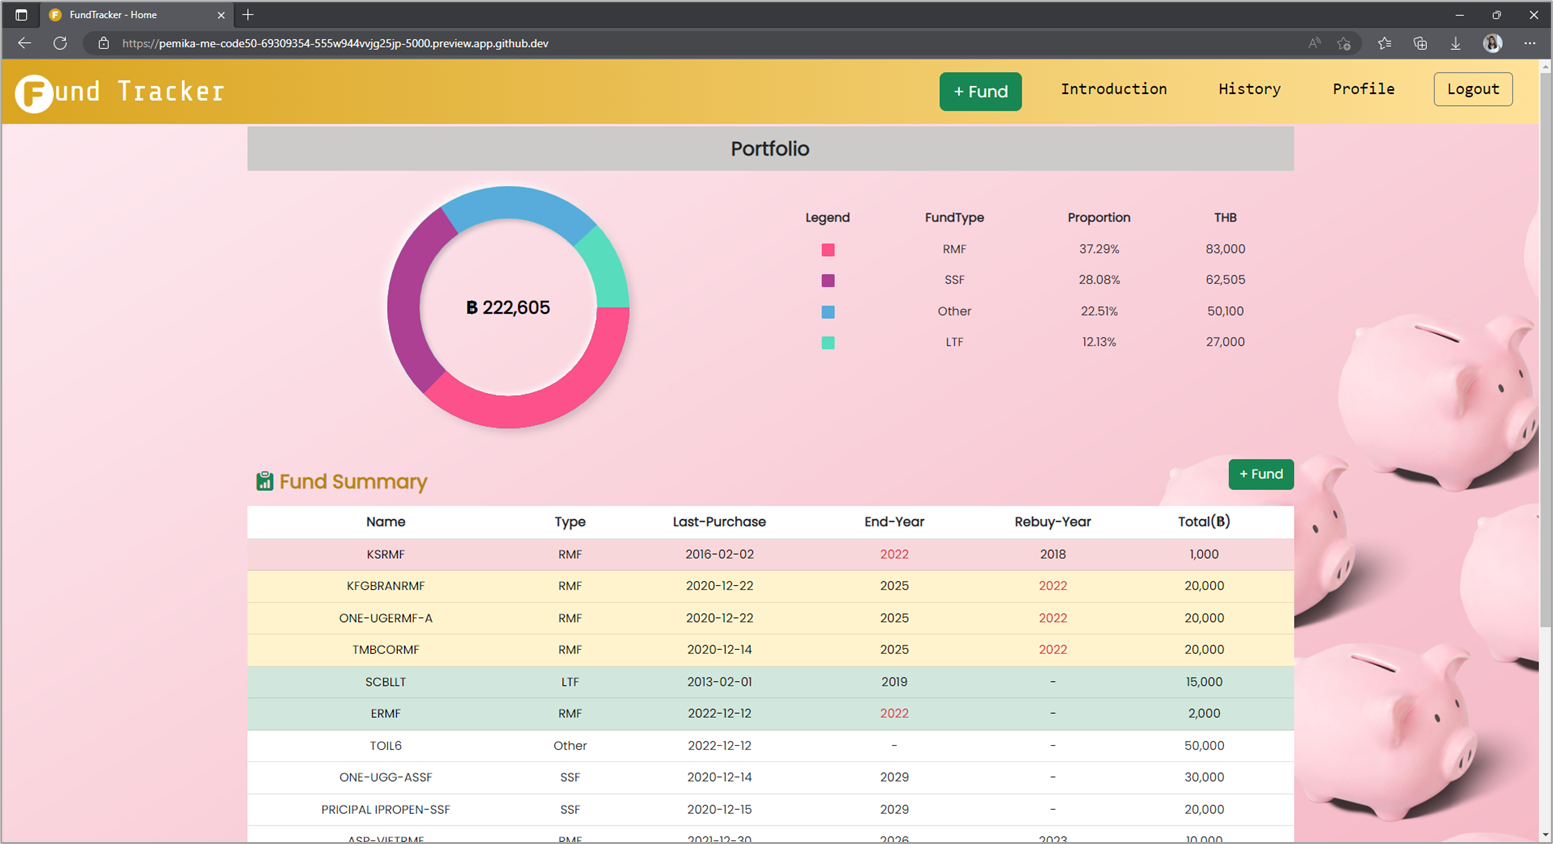Navigate back with the browser back arrow
The width and height of the screenshot is (1553, 844).
click(24, 43)
